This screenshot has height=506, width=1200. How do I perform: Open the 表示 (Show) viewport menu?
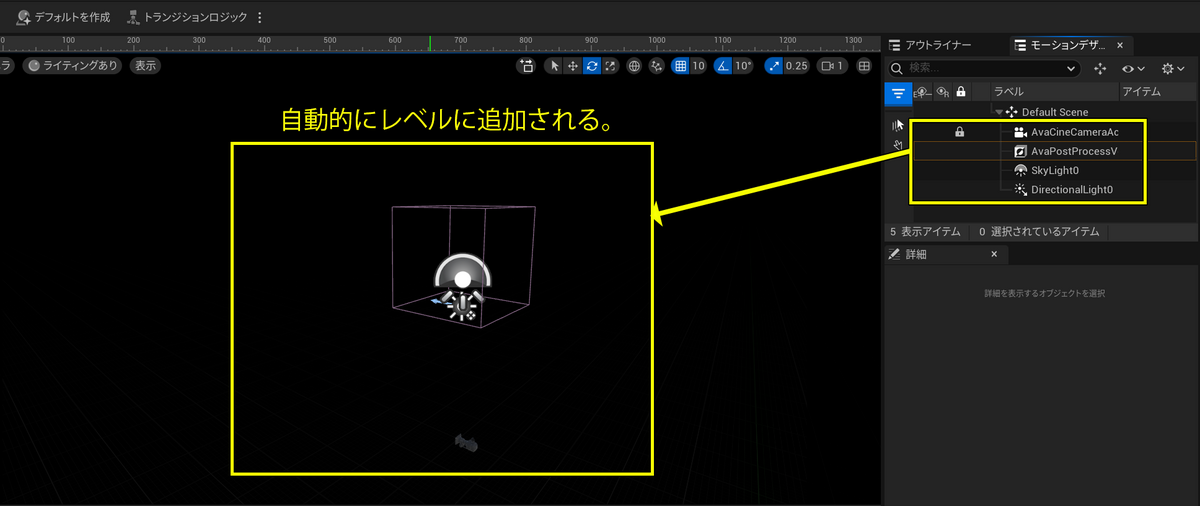(x=145, y=66)
